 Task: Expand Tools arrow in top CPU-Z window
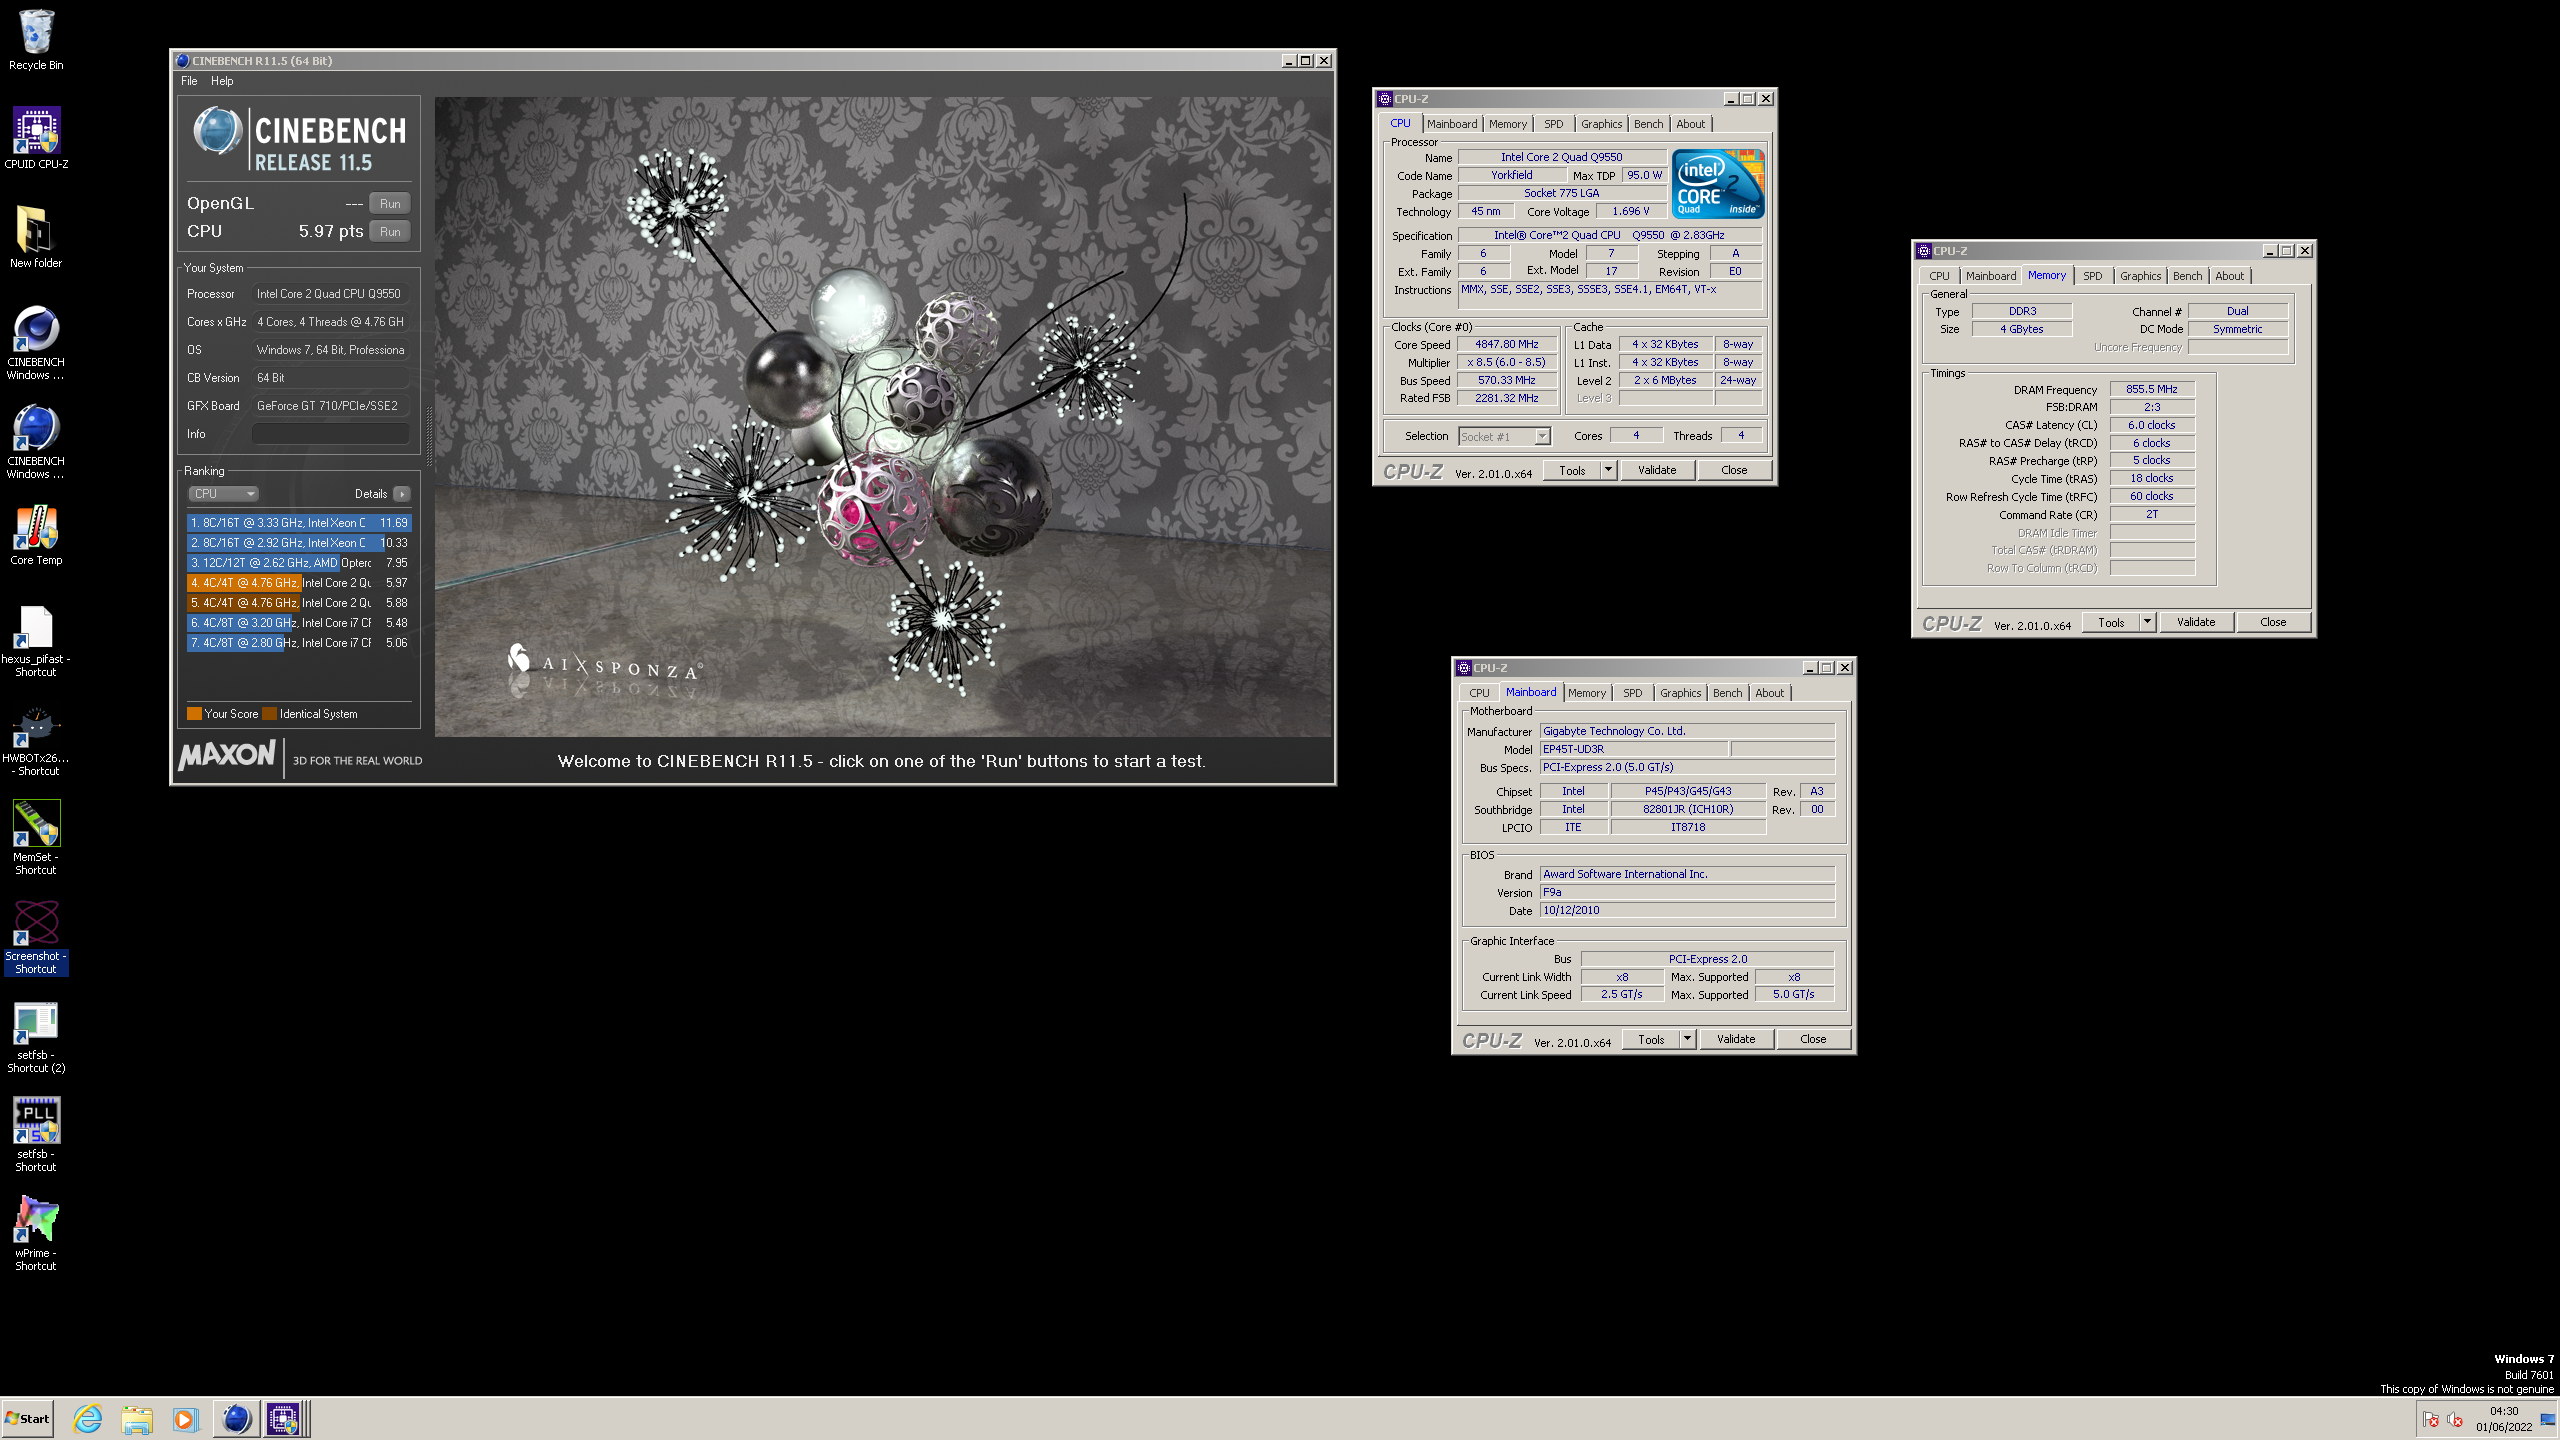[1609, 470]
